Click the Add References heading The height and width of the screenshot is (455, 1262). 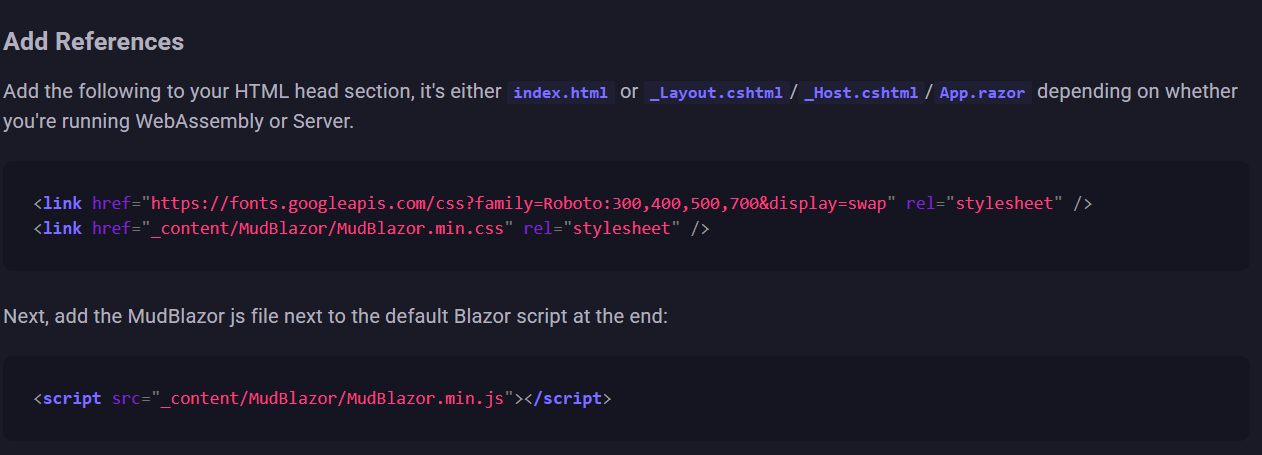coord(94,42)
